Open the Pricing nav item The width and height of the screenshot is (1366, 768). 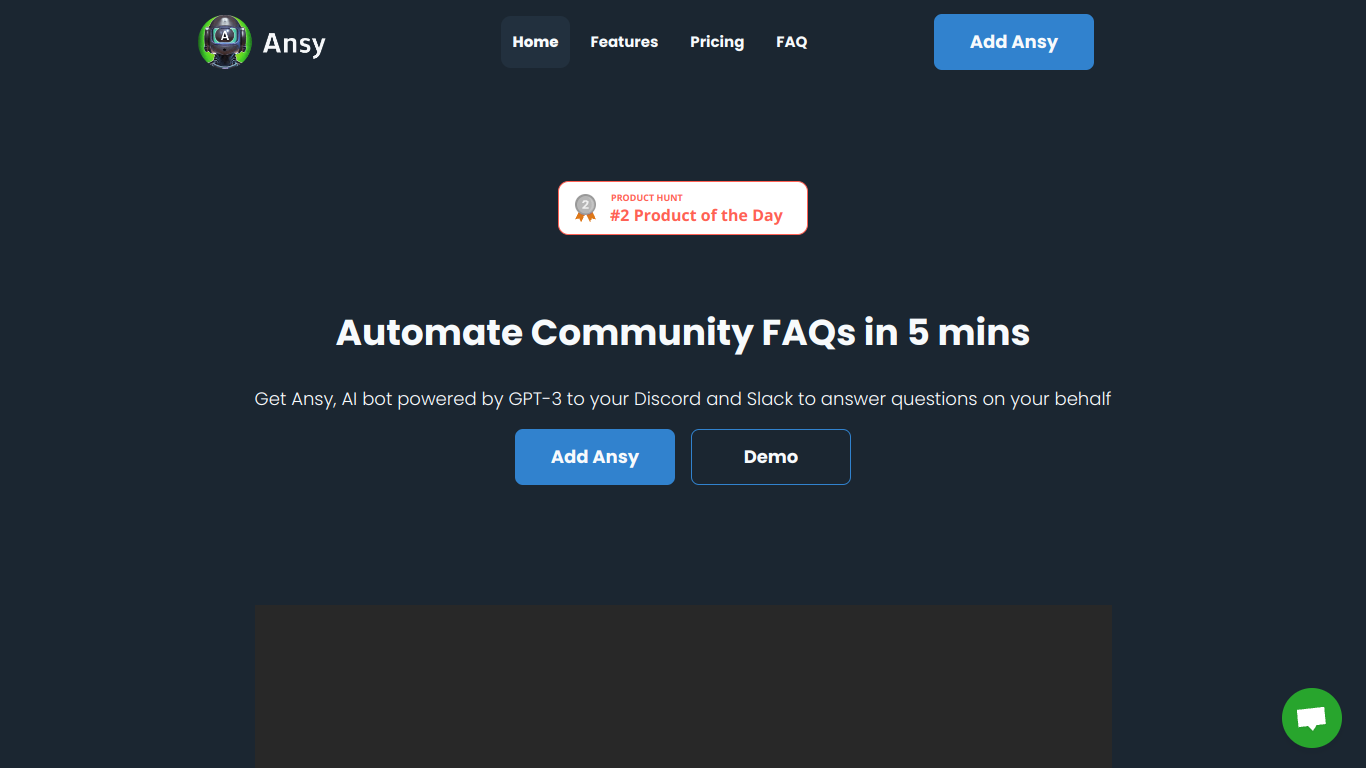coord(717,42)
